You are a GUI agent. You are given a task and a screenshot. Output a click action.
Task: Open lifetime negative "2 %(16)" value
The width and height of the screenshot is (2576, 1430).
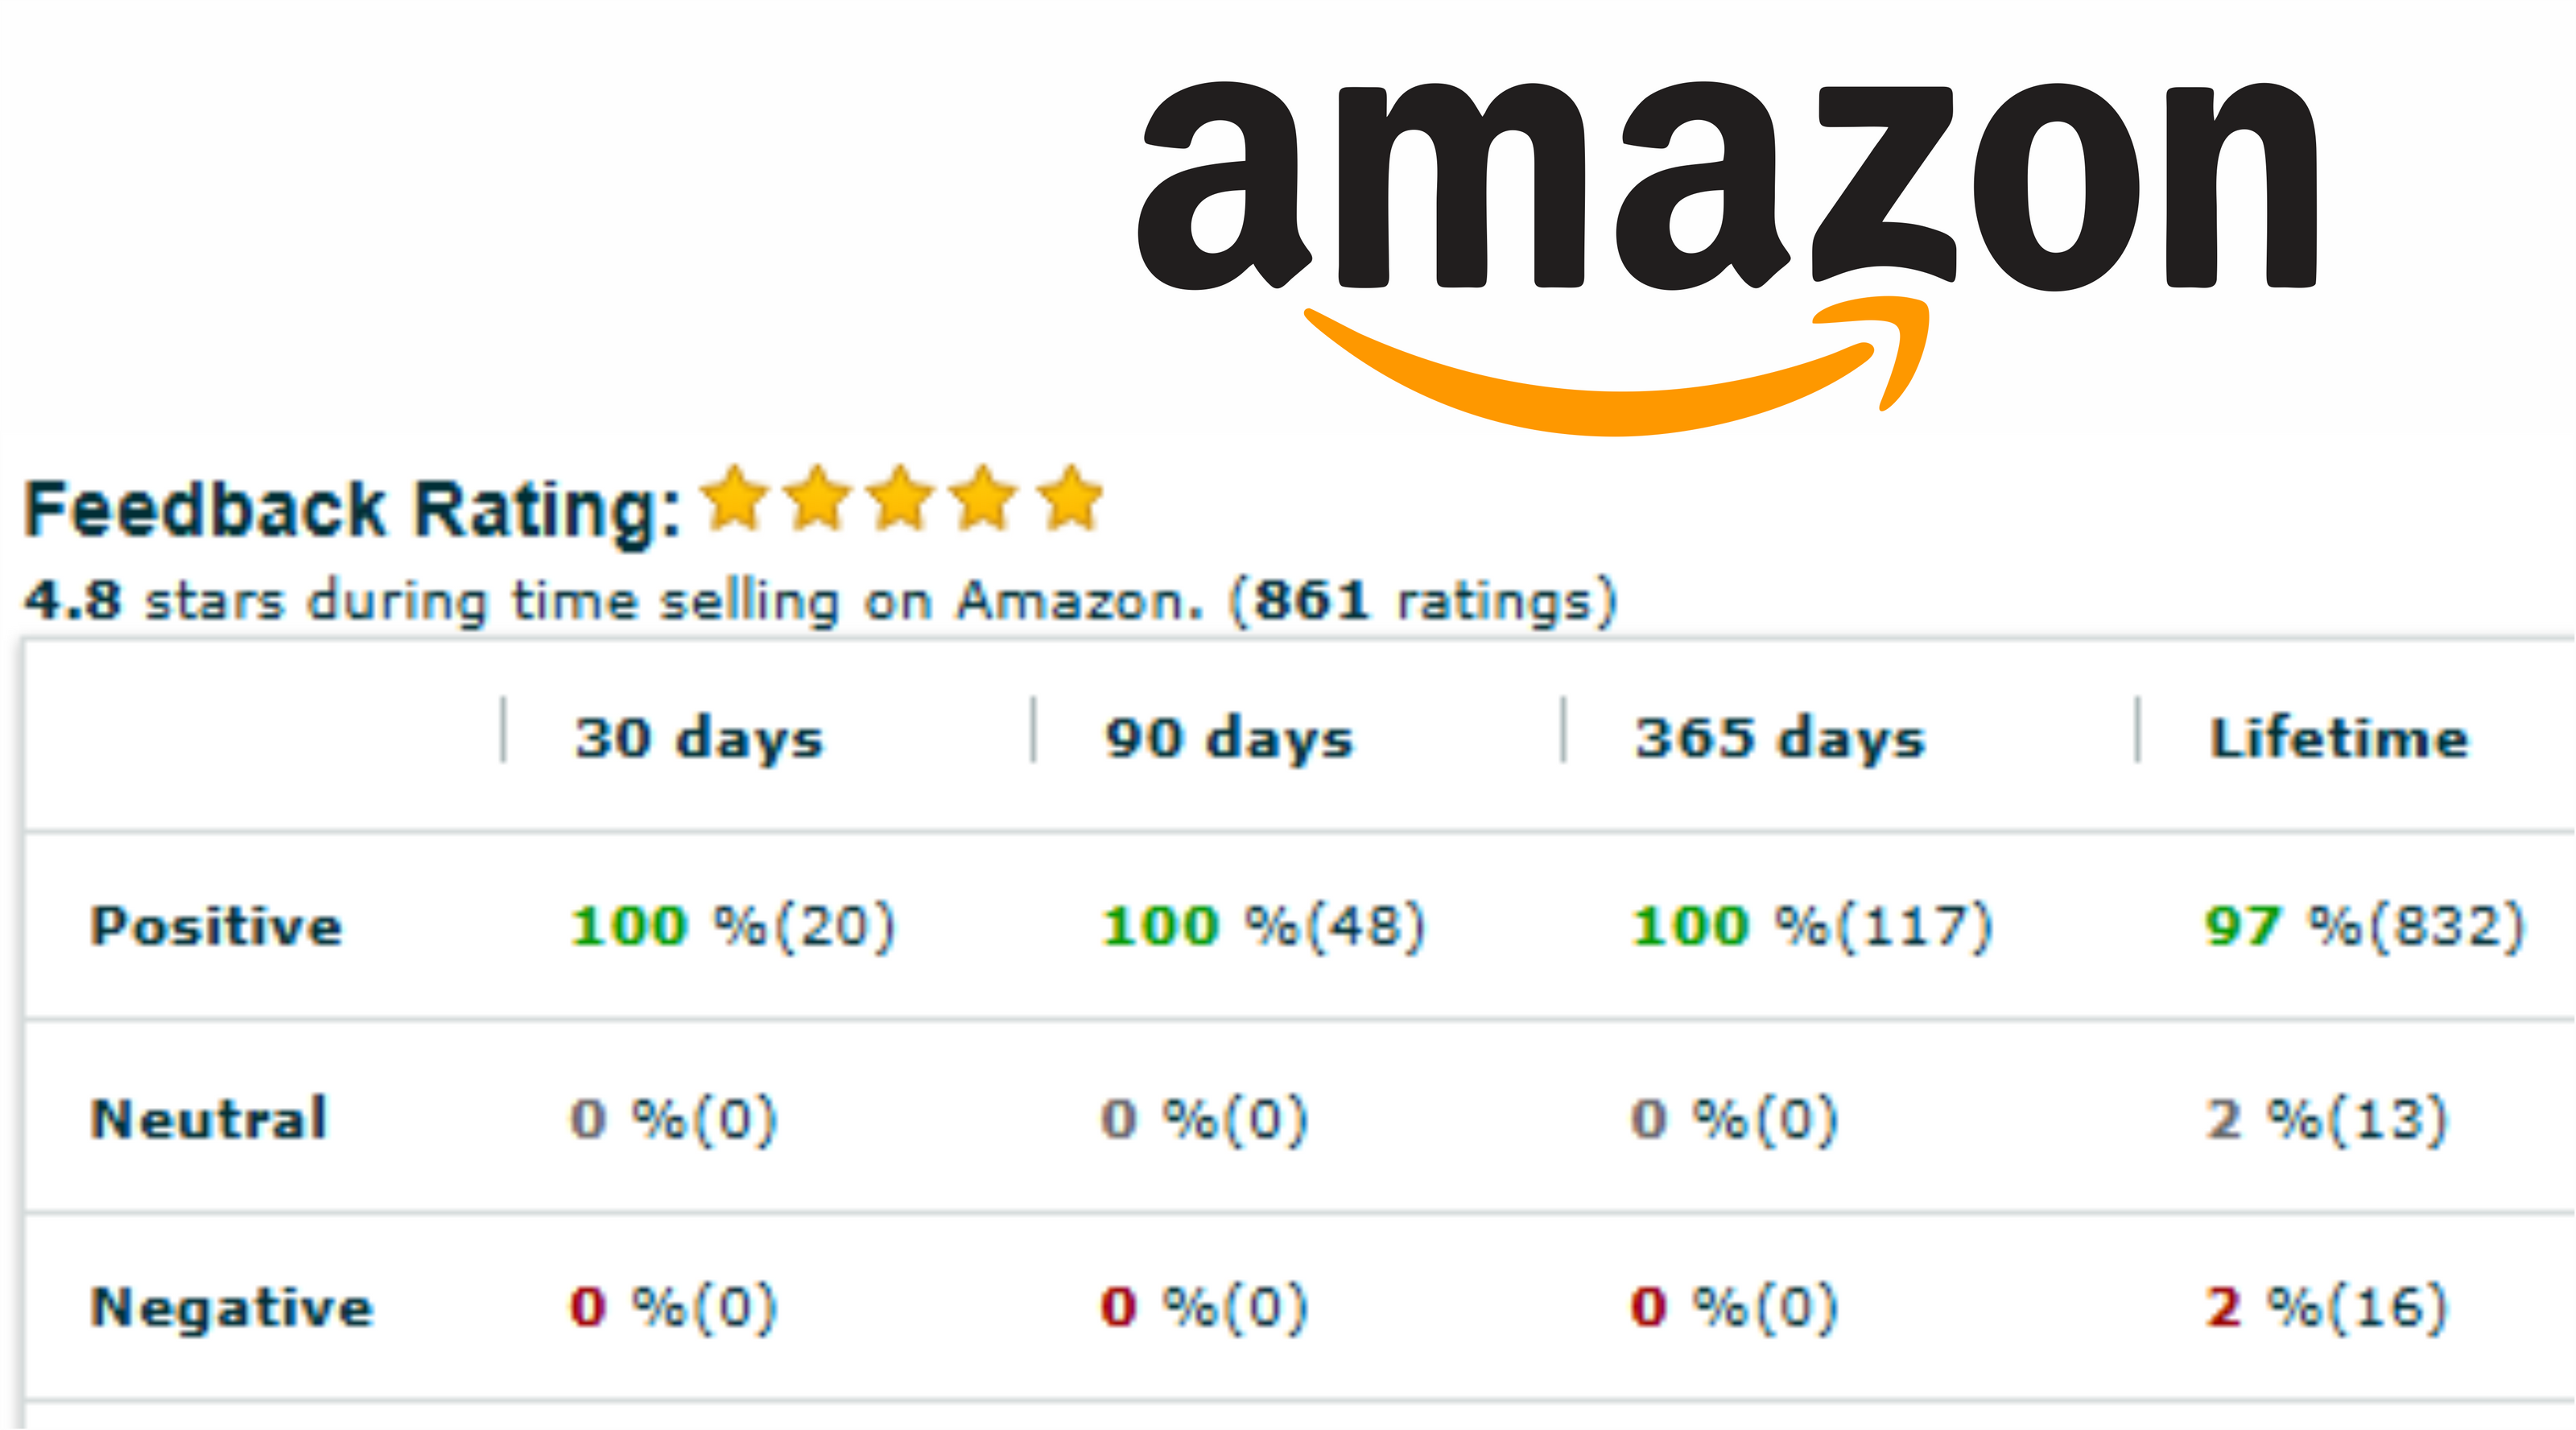[x=2326, y=1307]
